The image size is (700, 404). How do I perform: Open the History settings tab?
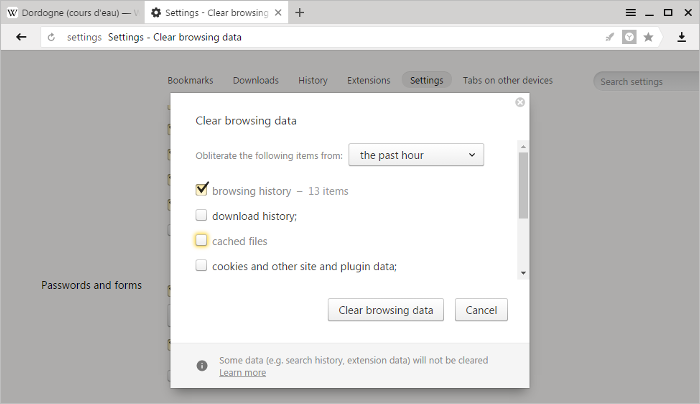[x=312, y=80]
